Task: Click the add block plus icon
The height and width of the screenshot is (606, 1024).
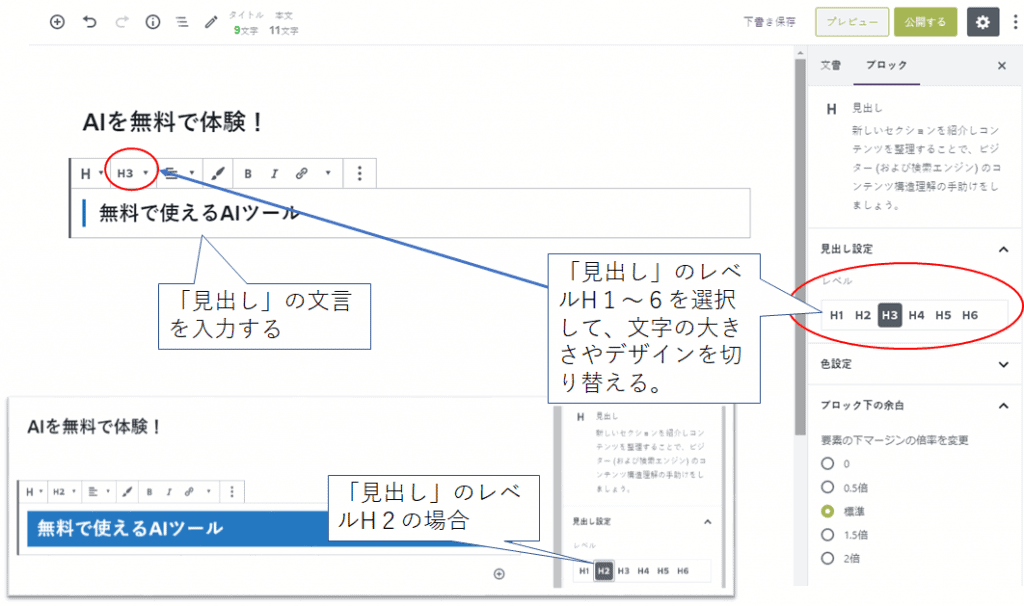Action: (57, 22)
